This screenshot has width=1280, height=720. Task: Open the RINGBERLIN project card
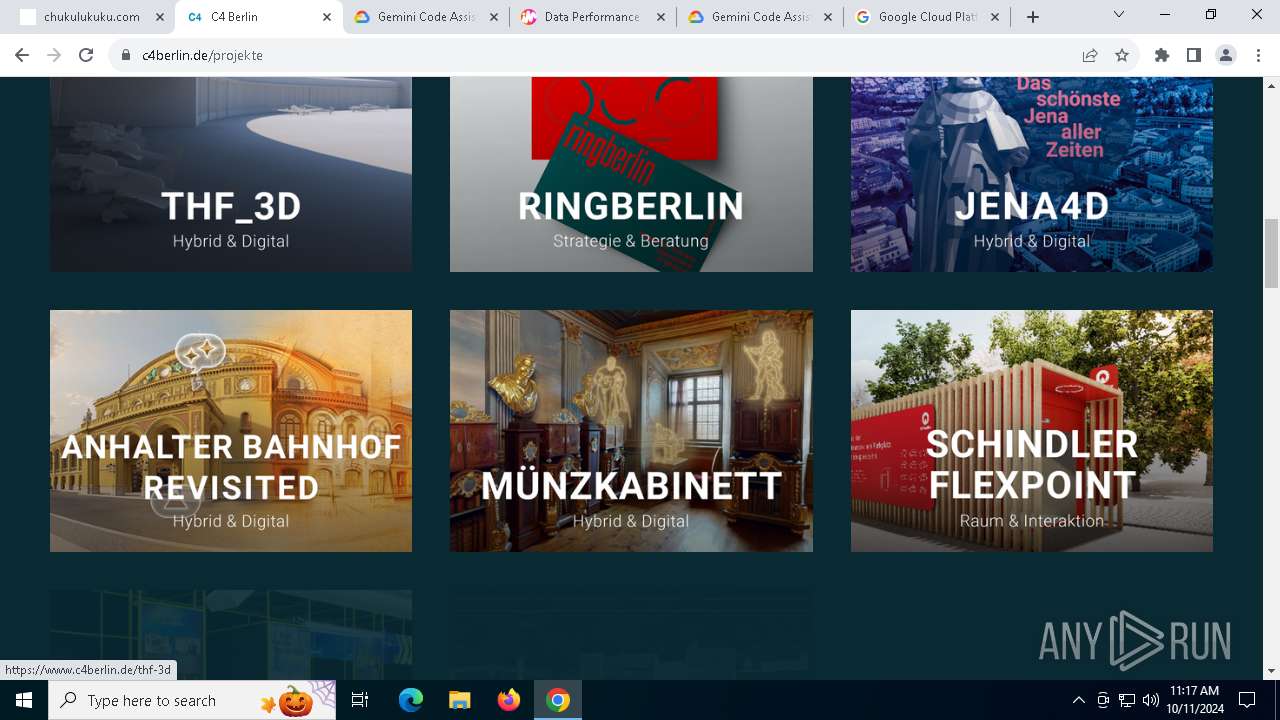click(631, 174)
